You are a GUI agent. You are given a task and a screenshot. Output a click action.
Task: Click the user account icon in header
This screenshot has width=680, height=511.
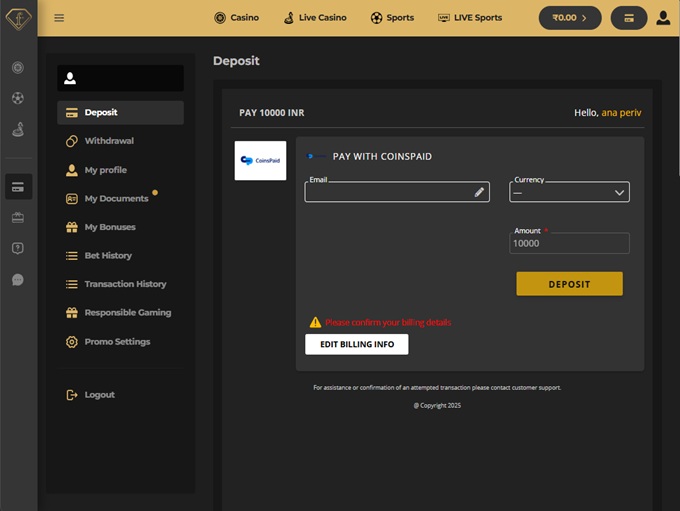coord(663,18)
